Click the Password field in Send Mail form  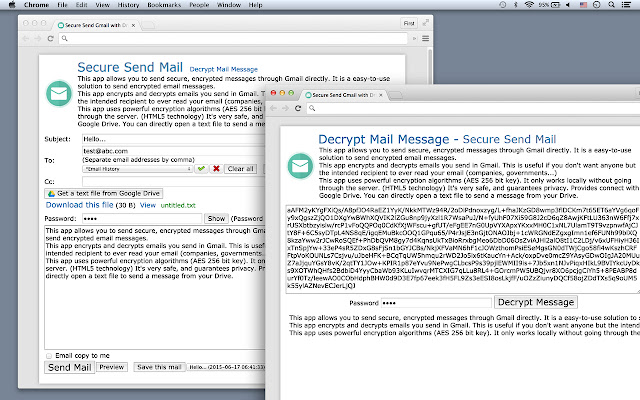(142, 218)
